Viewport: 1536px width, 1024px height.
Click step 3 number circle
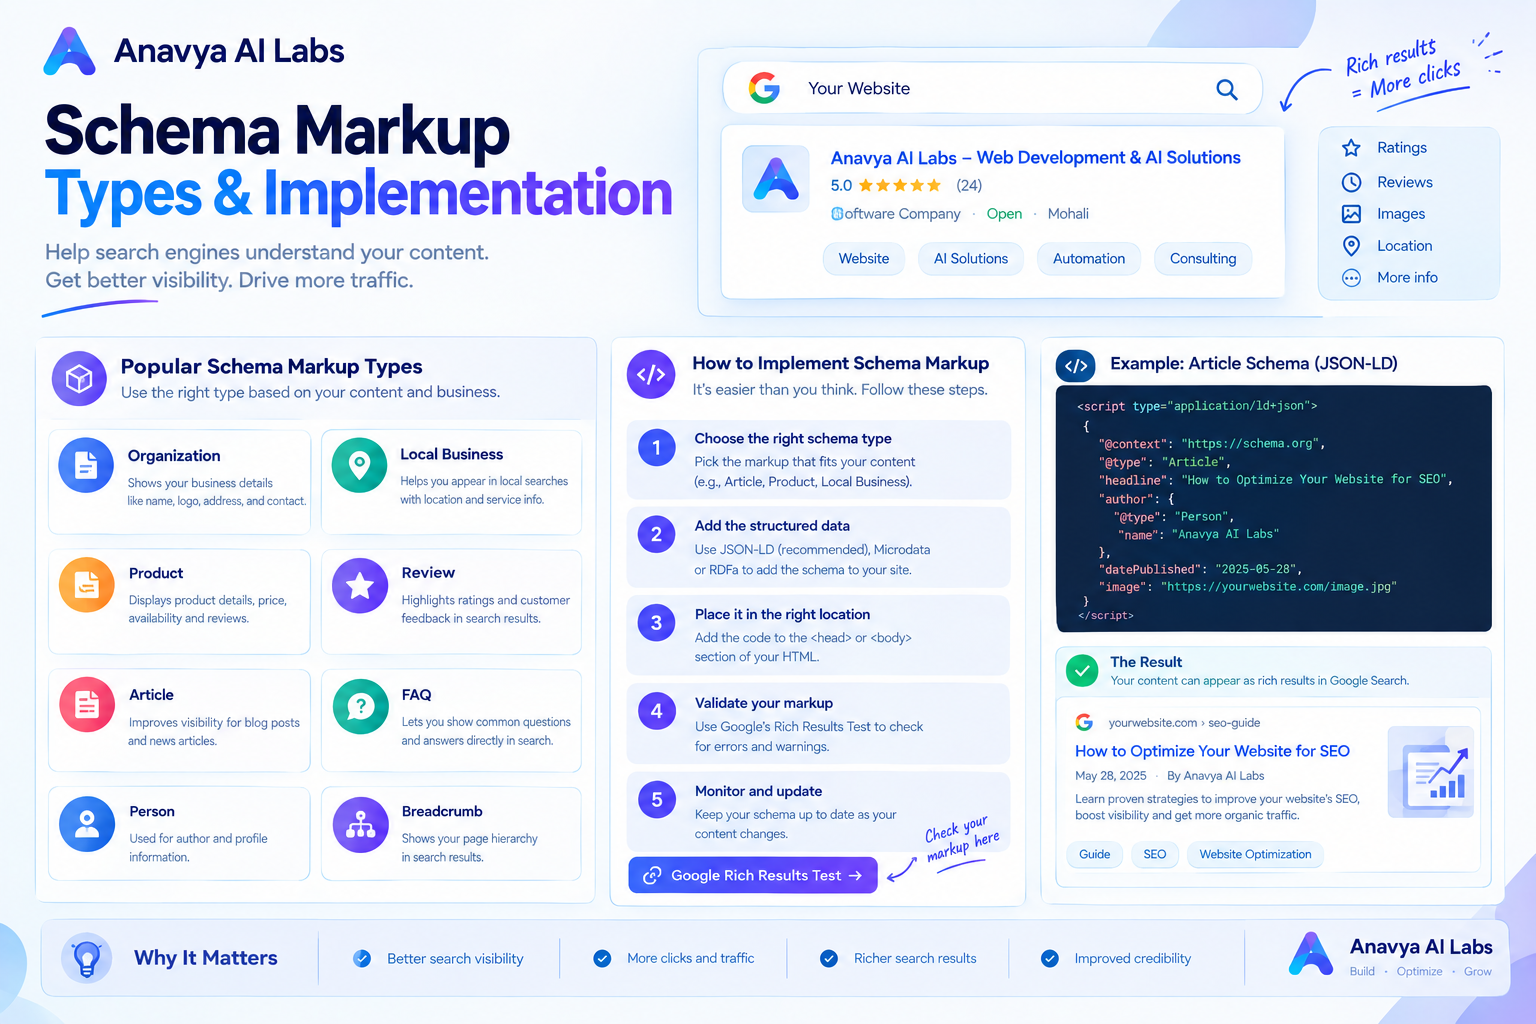pos(656,624)
